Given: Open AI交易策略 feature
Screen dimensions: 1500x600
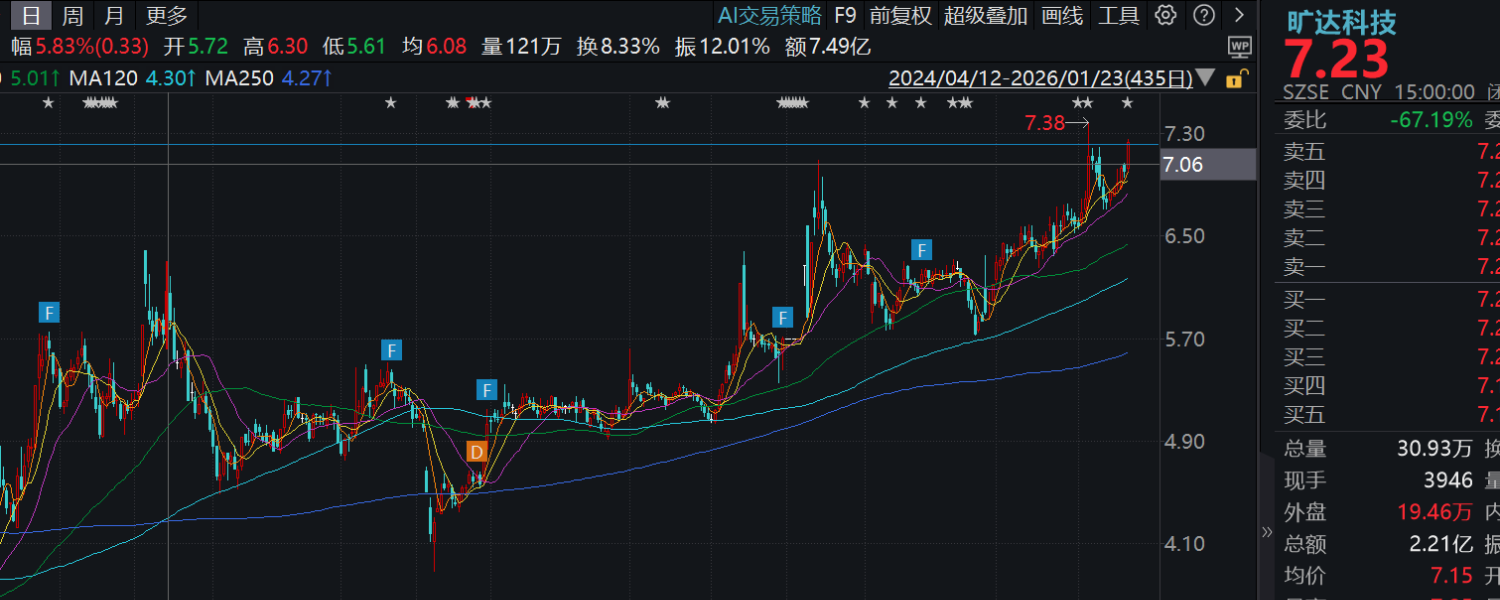Looking at the screenshot, I should point(770,15).
